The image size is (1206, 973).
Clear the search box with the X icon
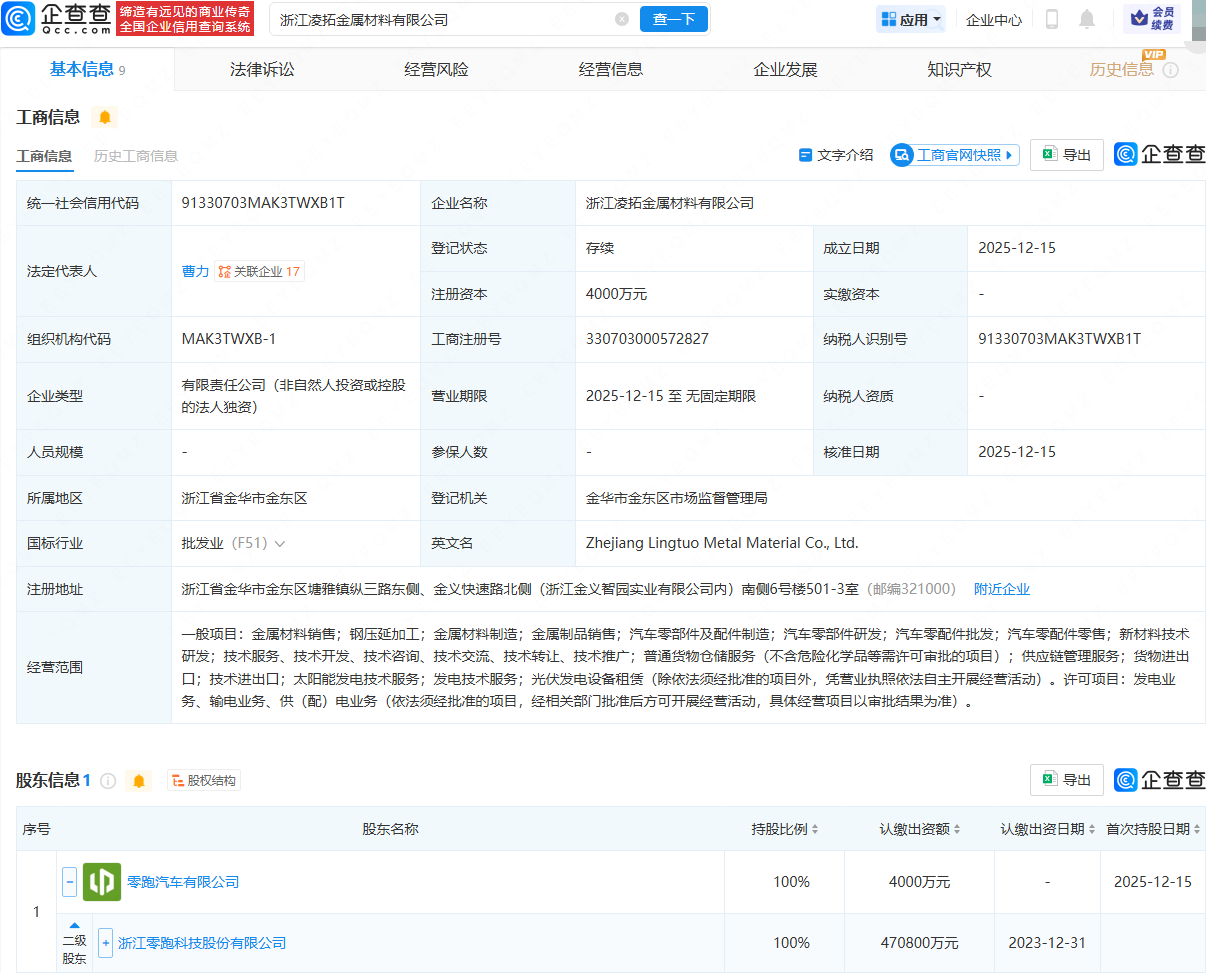point(622,19)
